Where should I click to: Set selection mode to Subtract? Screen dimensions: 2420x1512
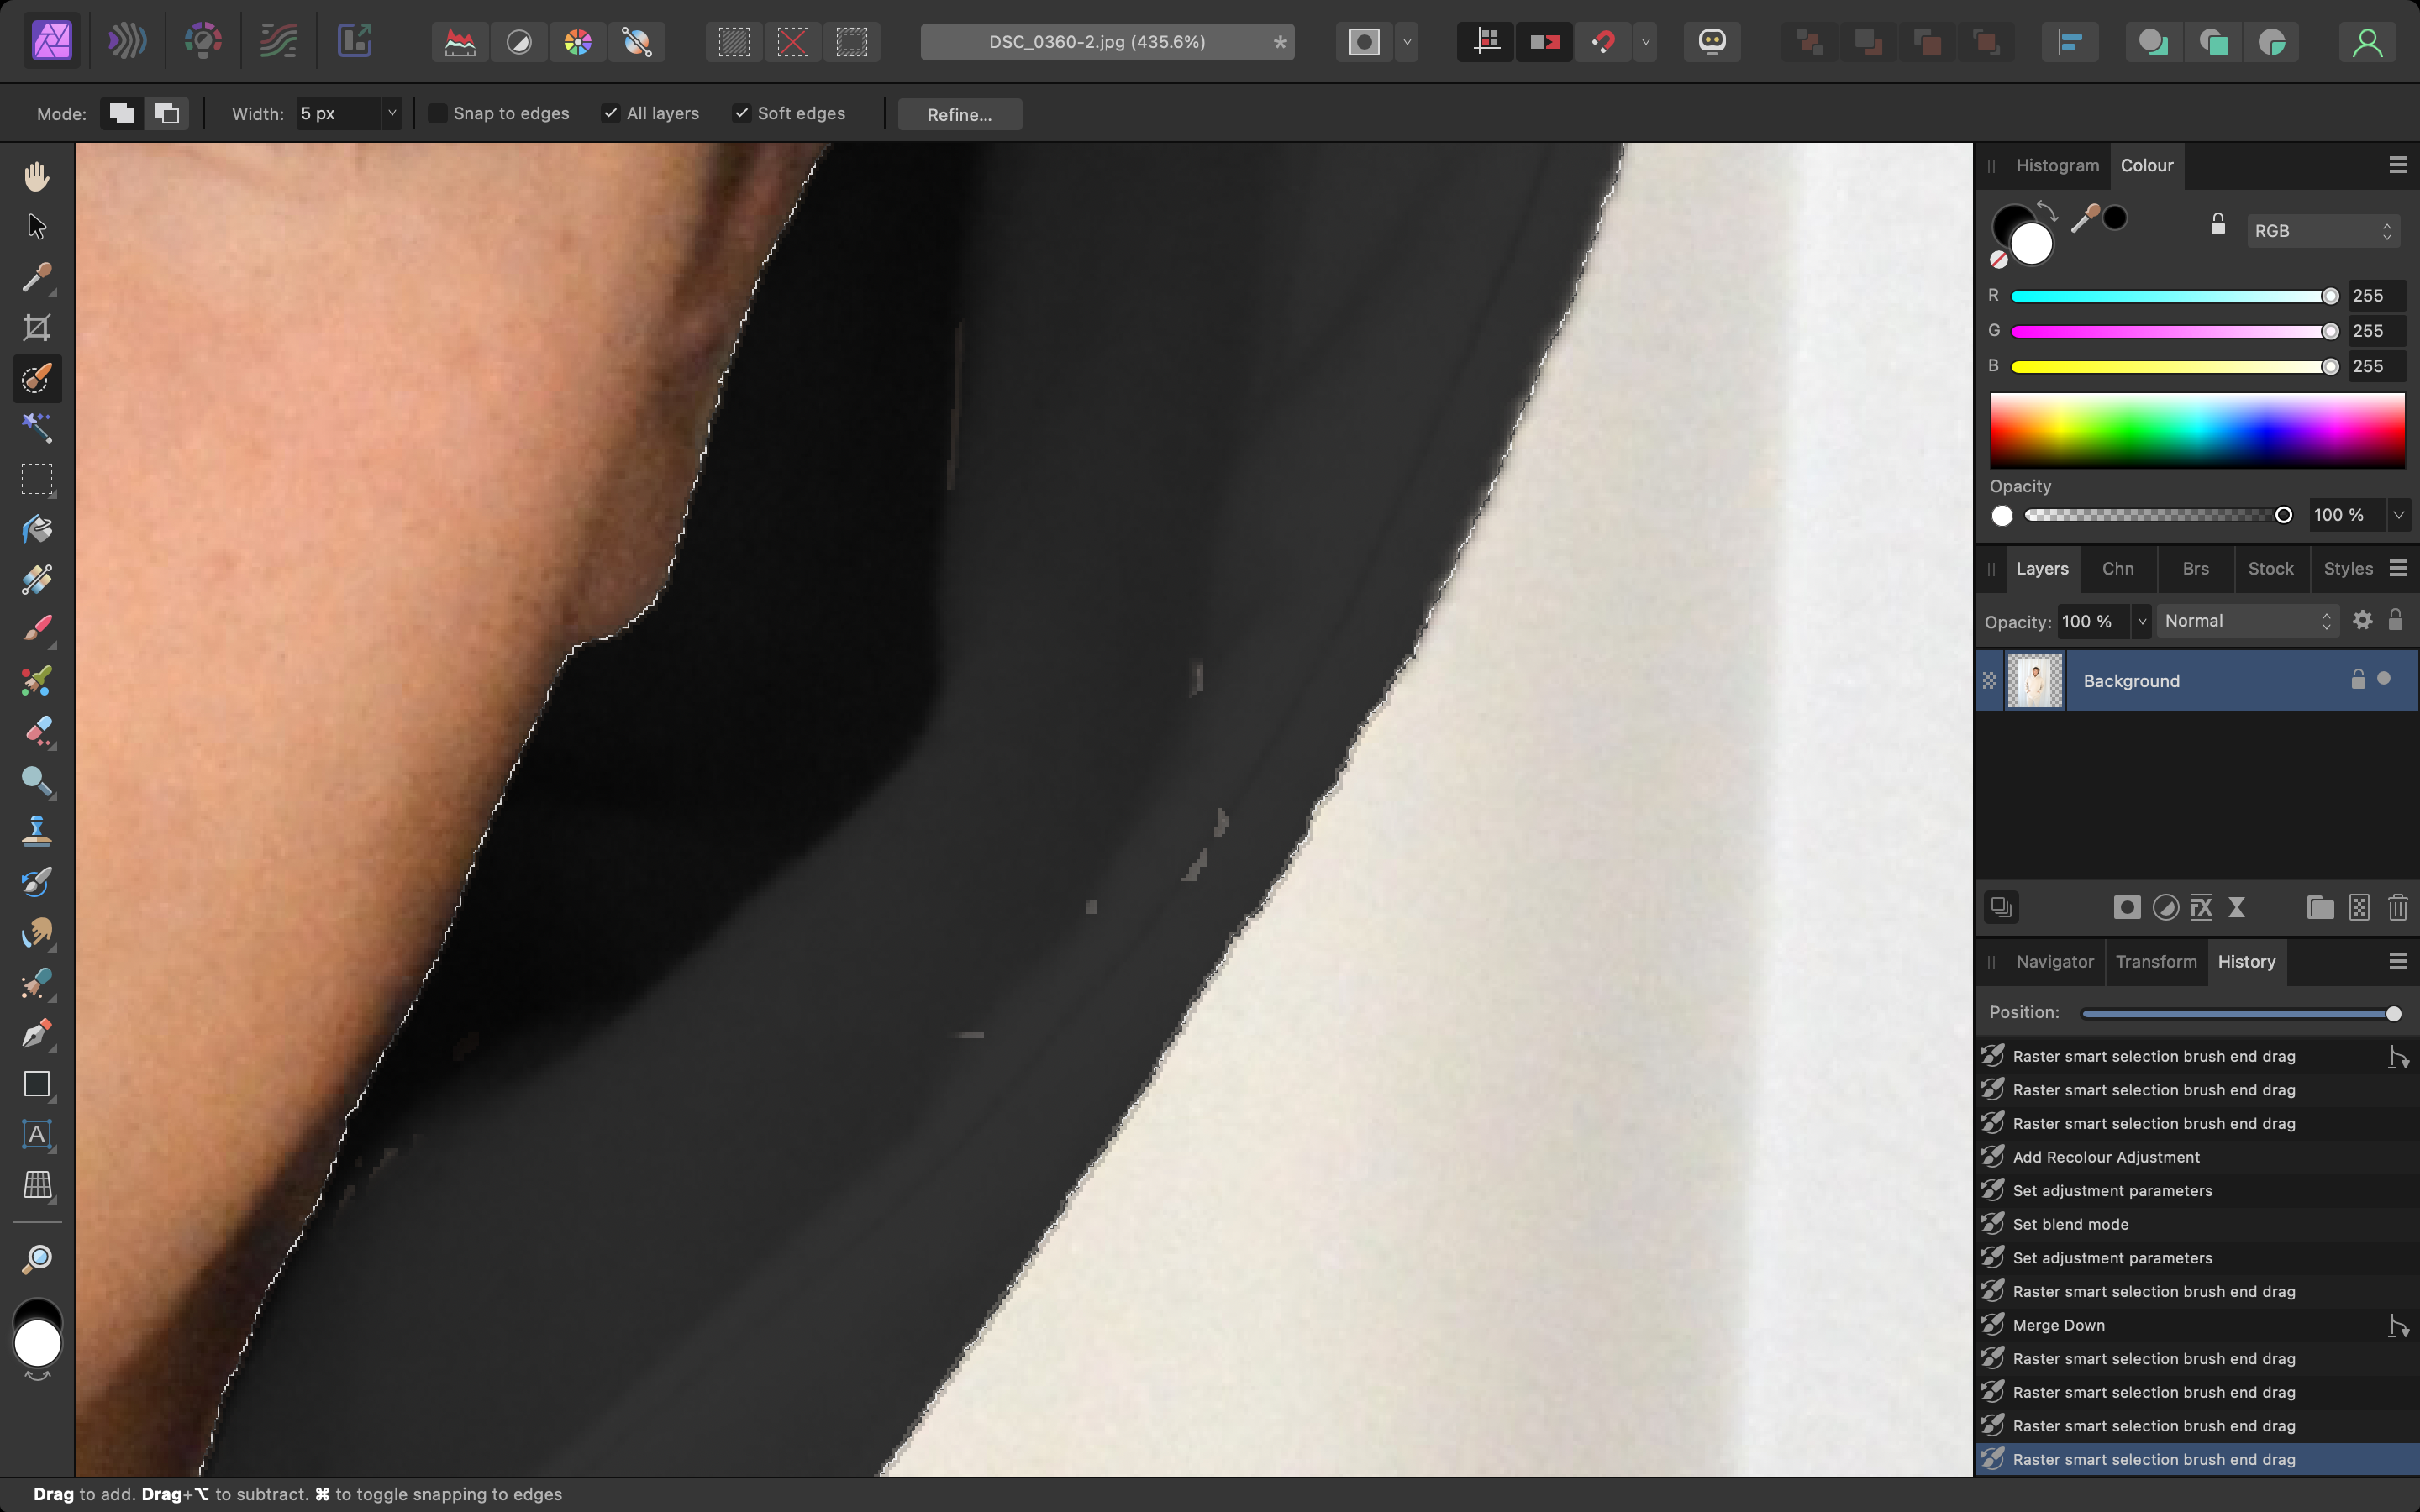[x=167, y=113]
